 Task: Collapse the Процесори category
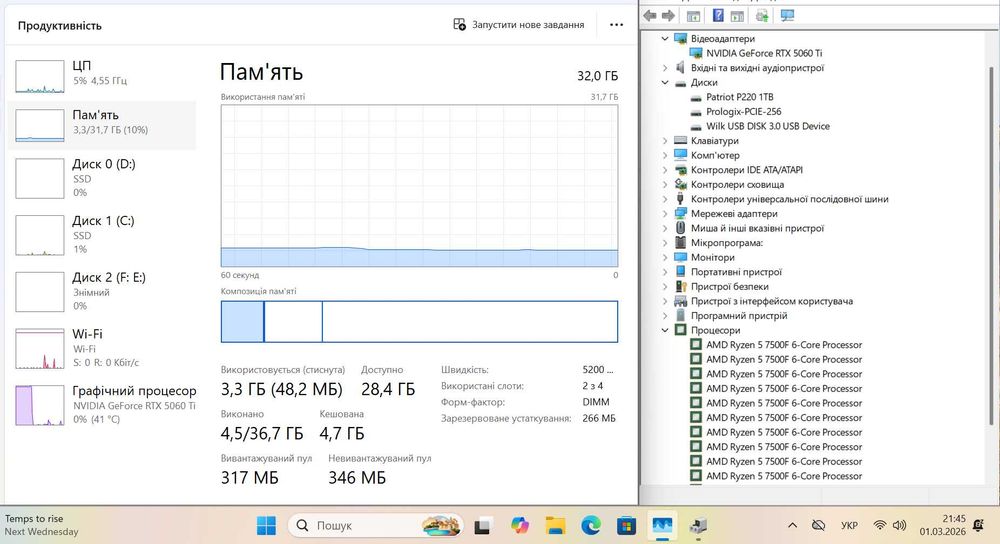(x=665, y=330)
